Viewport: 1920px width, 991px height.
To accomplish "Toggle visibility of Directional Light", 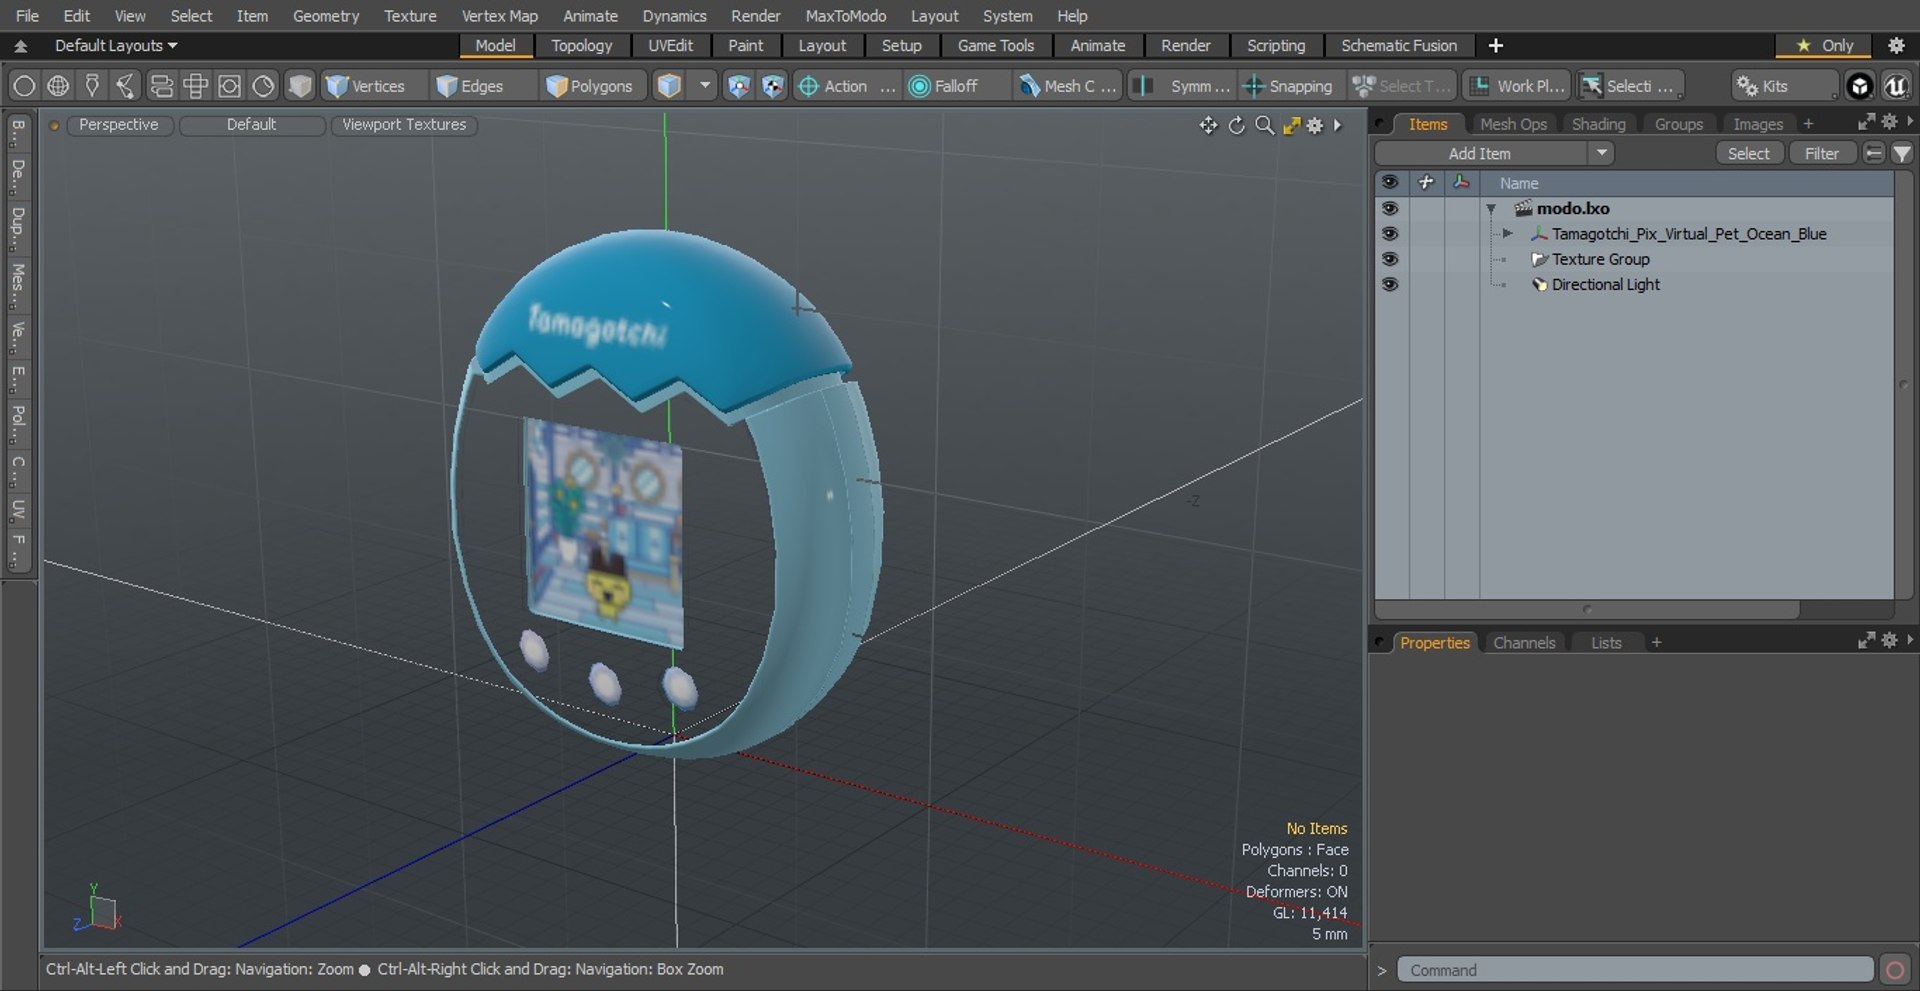I will (x=1390, y=284).
